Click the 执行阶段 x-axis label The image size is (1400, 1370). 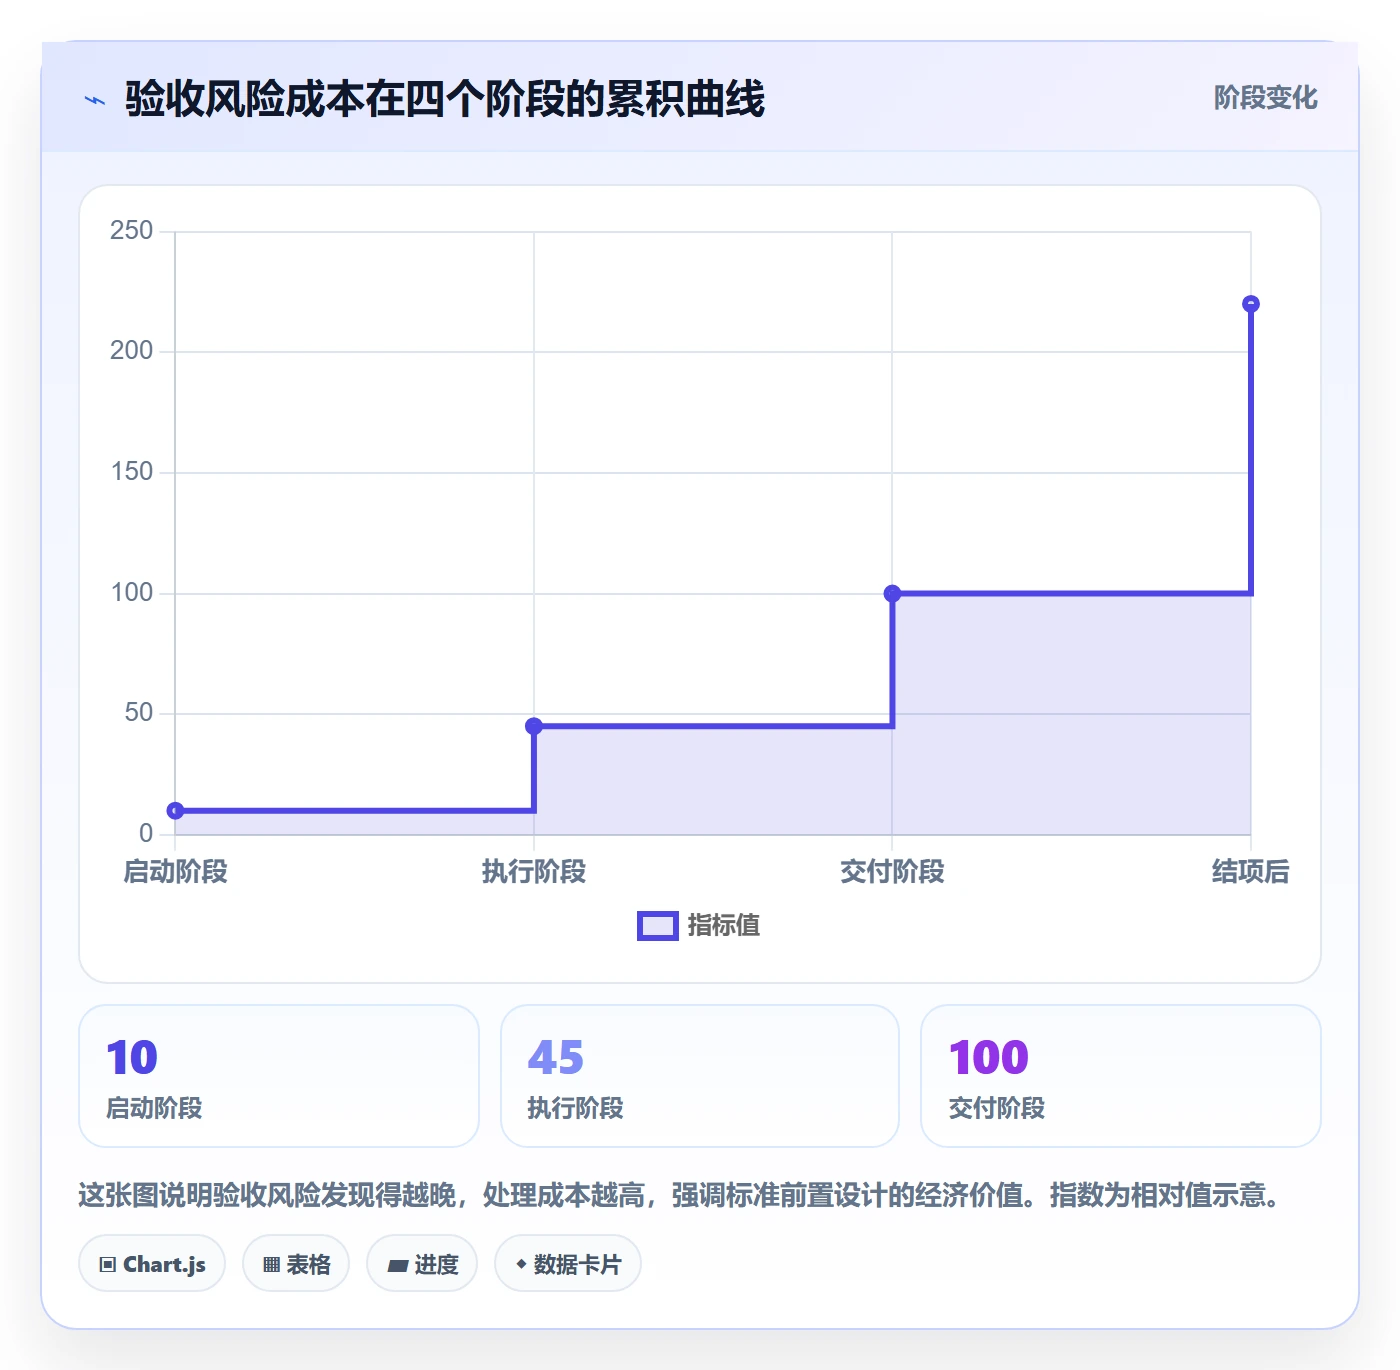click(534, 872)
